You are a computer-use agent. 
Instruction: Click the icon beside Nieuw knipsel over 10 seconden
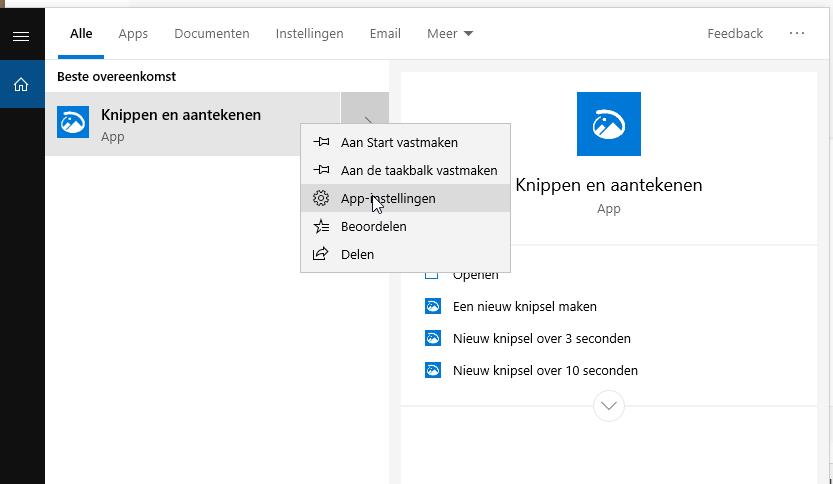pos(433,370)
